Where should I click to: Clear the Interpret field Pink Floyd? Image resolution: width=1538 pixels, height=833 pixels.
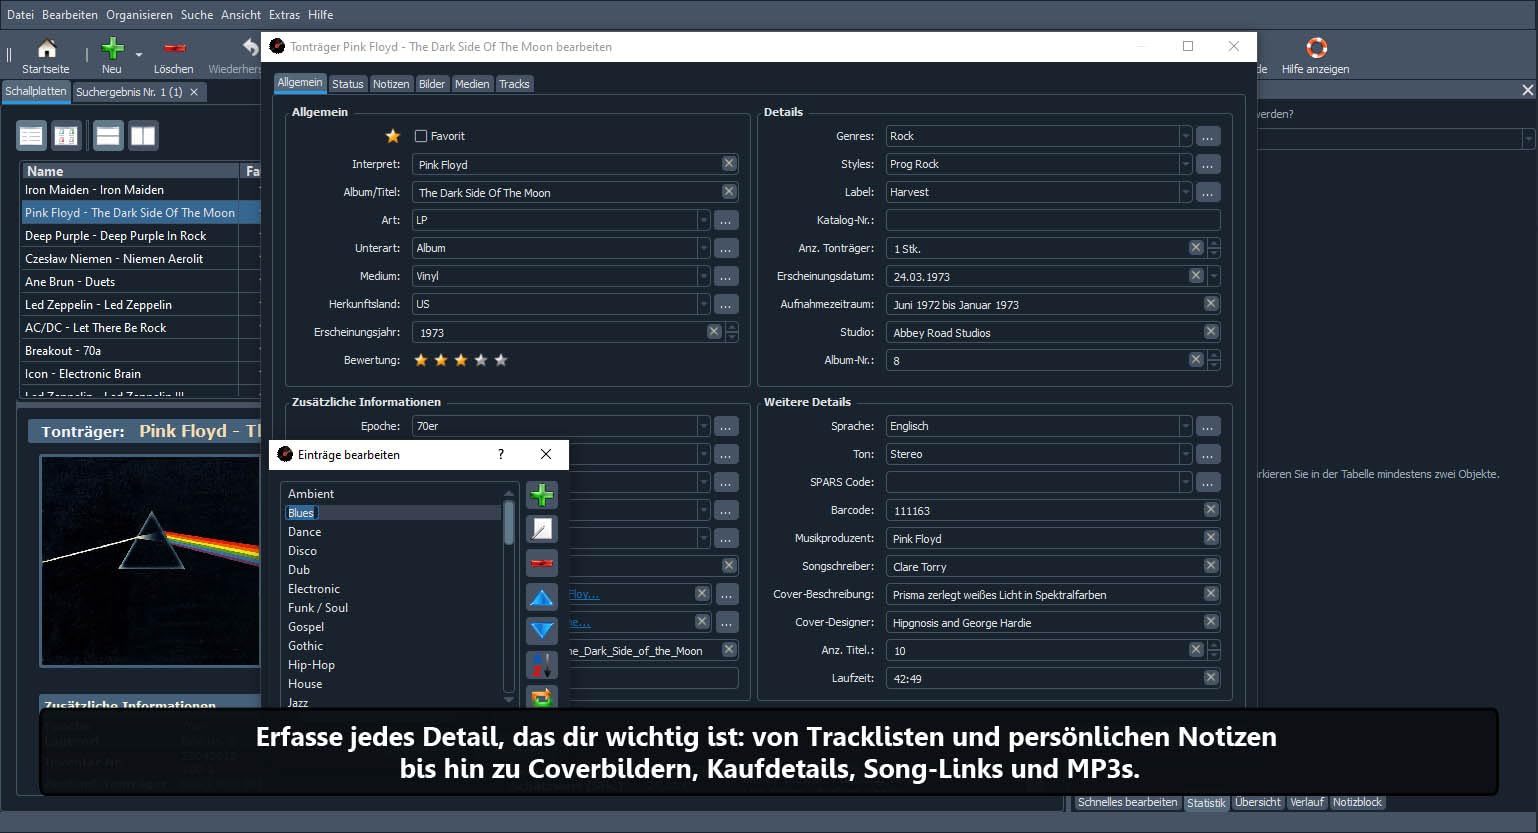click(729, 163)
